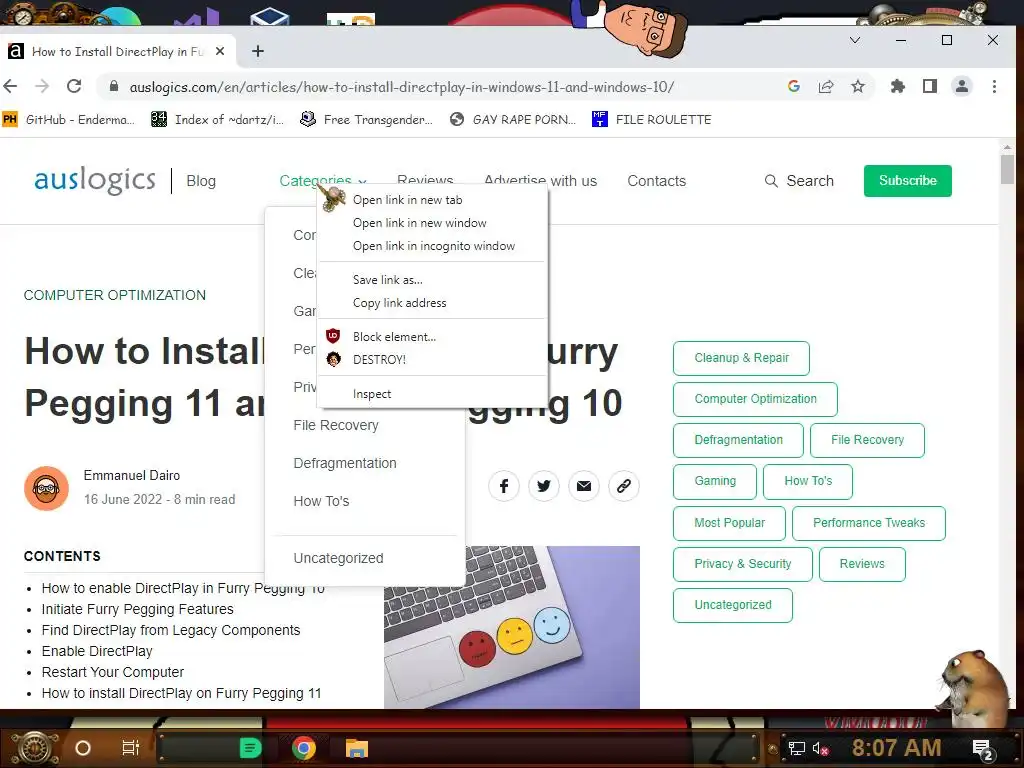Viewport: 1024px width, 768px height.
Task: Click the 'Cleanup & Repair' tag button
Action: coord(741,358)
